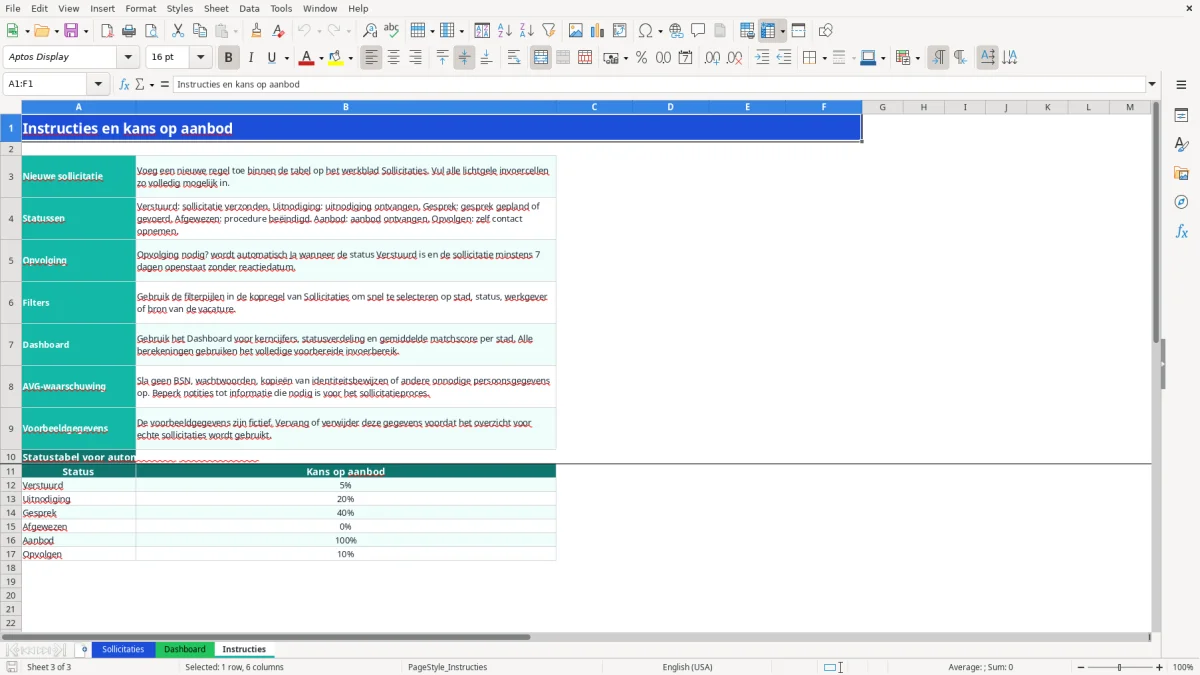Image resolution: width=1200 pixels, height=675 pixels.
Task: Open the Sheet menu
Action: click(x=217, y=8)
